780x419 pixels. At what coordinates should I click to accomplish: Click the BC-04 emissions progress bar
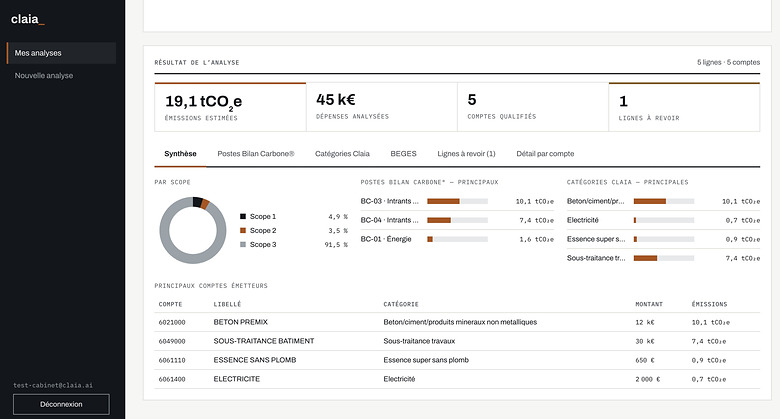click(457, 220)
